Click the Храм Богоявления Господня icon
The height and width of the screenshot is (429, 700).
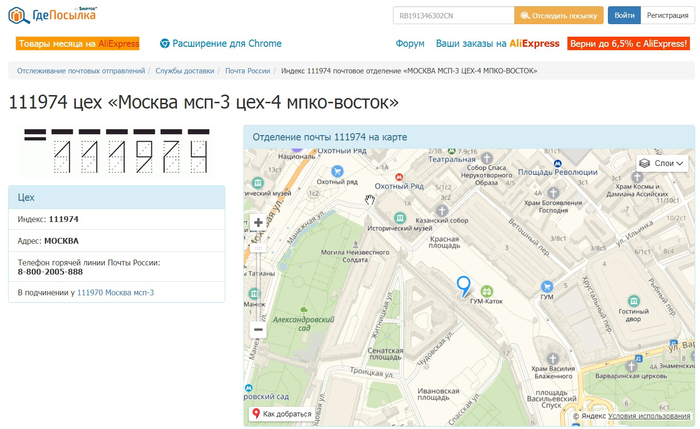coord(553,193)
